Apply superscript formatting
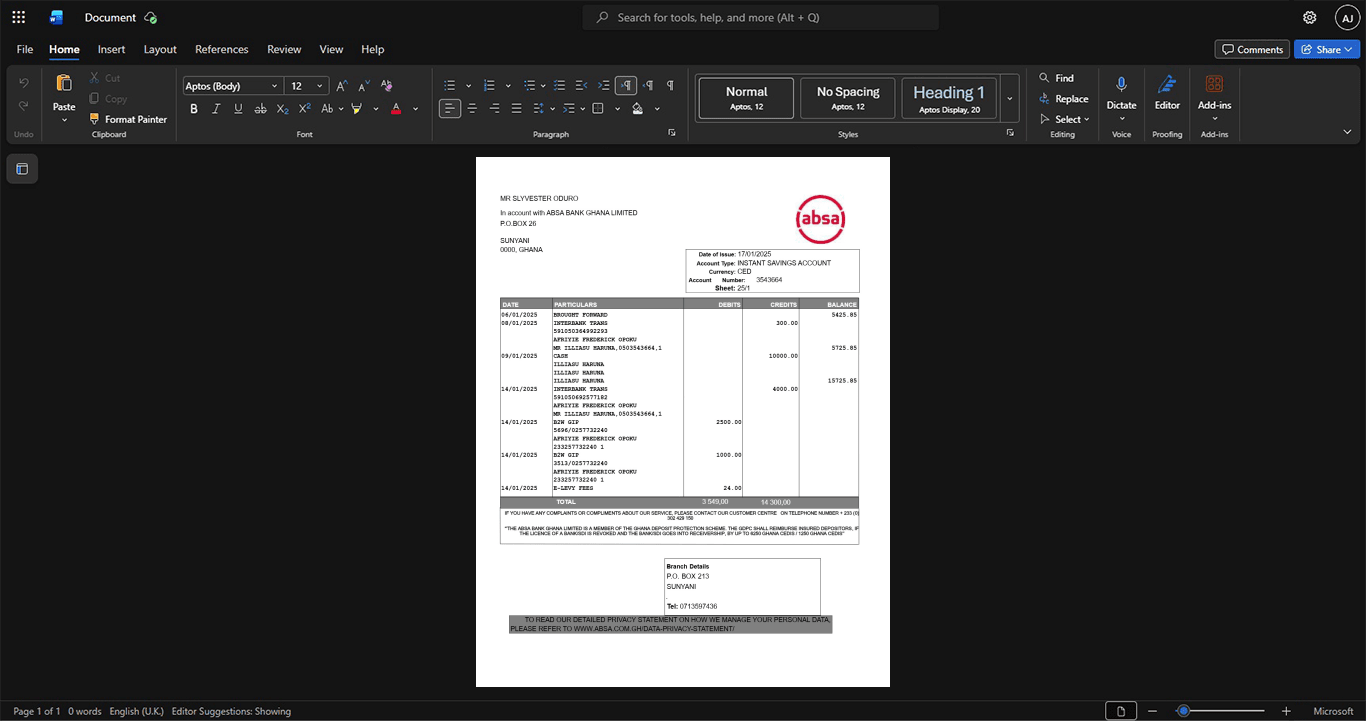 point(305,108)
